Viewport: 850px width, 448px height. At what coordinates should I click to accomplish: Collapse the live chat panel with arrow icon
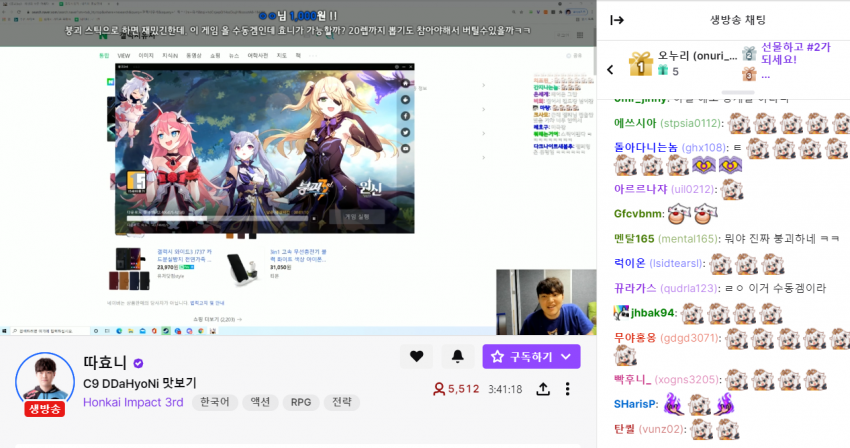pos(617,21)
